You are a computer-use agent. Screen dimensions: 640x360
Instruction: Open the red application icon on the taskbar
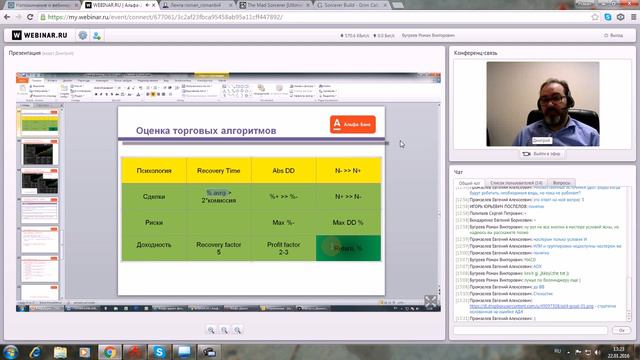tap(135, 352)
